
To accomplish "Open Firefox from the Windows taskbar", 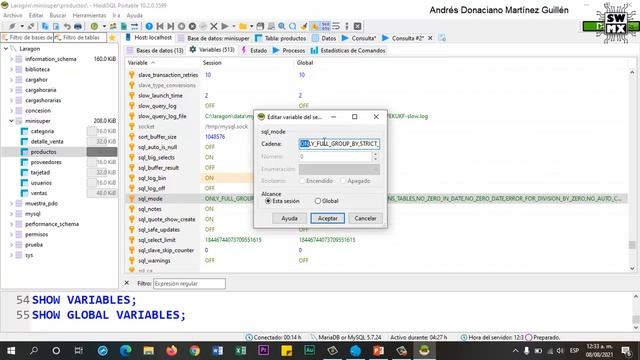I will click(x=171, y=351).
